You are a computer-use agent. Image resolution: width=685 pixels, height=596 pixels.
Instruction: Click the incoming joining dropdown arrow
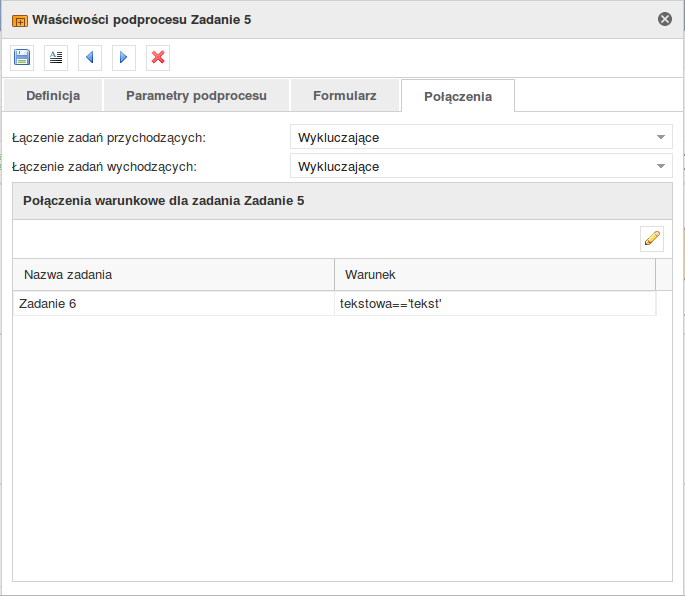click(x=661, y=137)
